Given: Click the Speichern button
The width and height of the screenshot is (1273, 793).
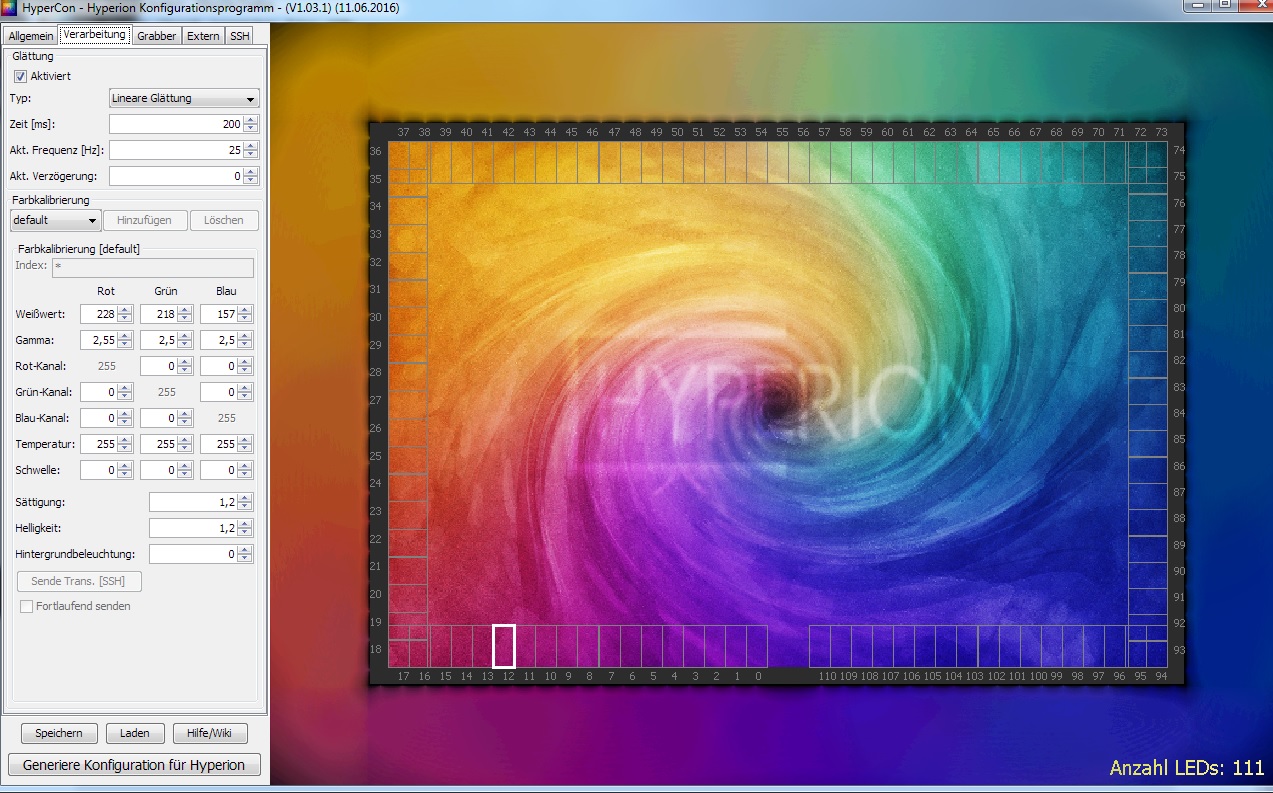Looking at the screenshot, I should point(59,733).
